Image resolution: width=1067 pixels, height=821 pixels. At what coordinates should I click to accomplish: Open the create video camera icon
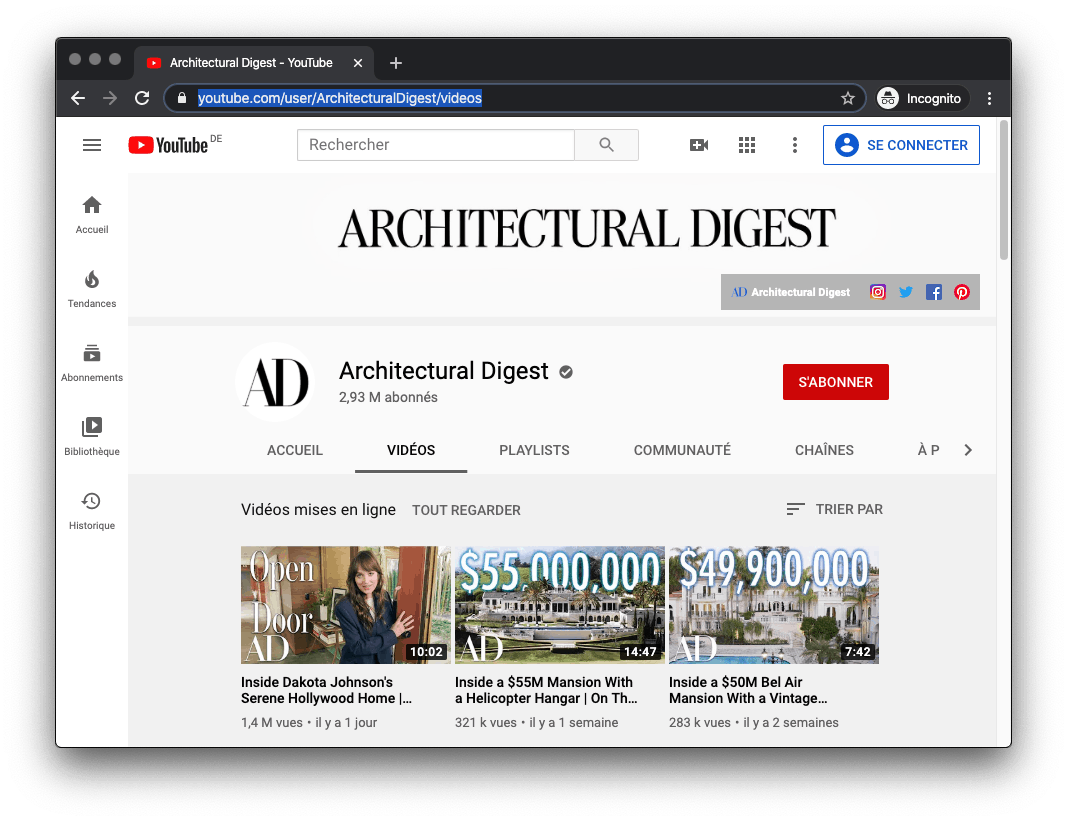[x=699, y=145]
